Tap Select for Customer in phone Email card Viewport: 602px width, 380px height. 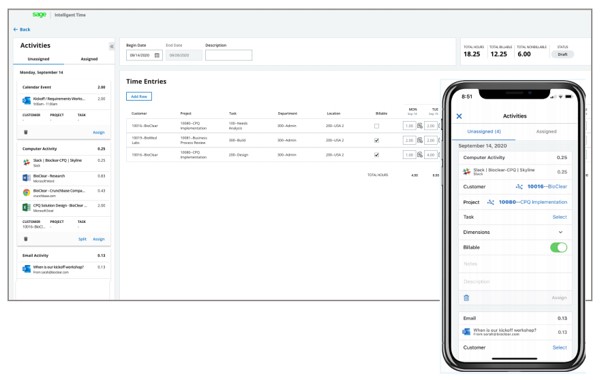point(559,348)
